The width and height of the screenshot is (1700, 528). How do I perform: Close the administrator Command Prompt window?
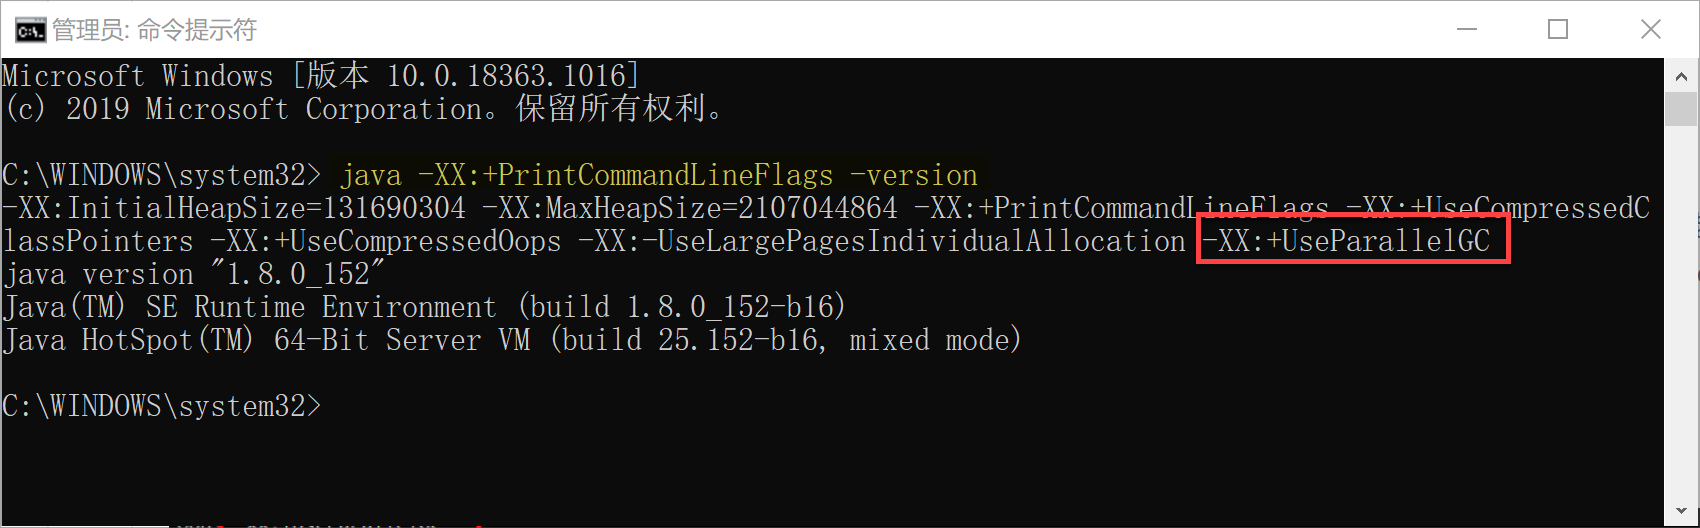point(1650,30)
